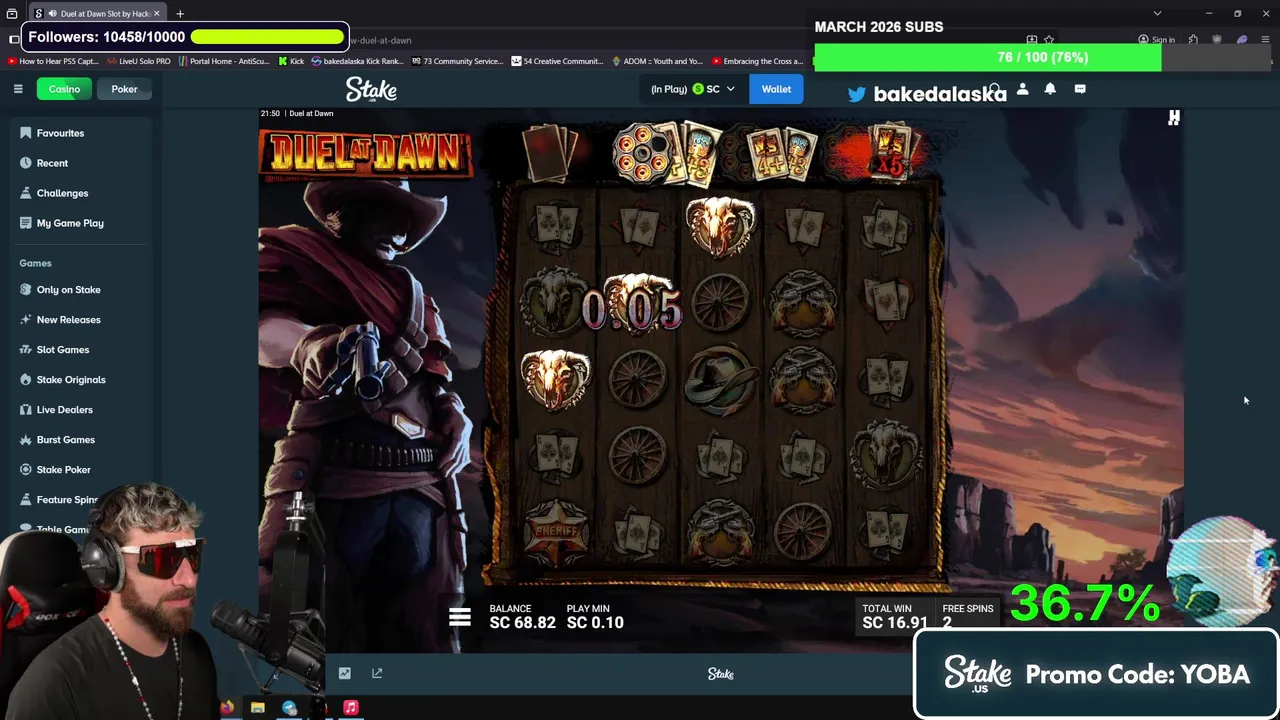This screenshot has width=1280, height=720.
Task: Select the Duel at Dawn Slot browser tab
Action: (98, 14)
